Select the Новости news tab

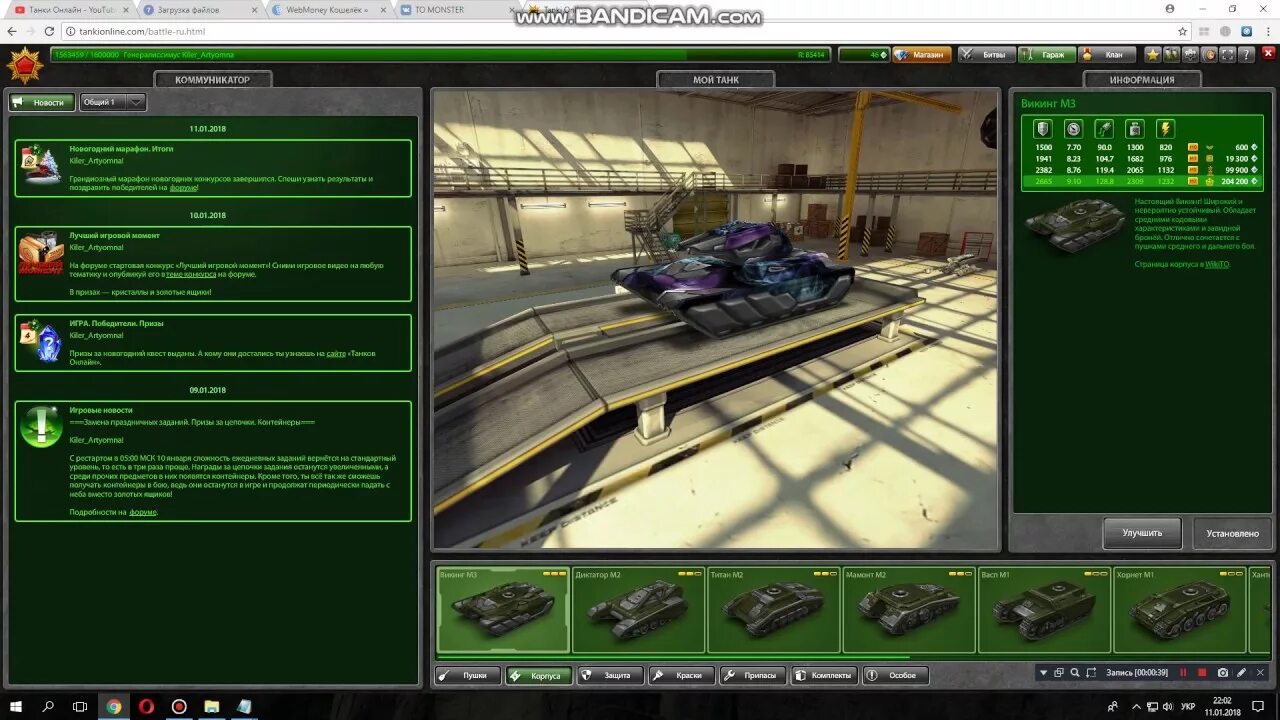(42, 102)
